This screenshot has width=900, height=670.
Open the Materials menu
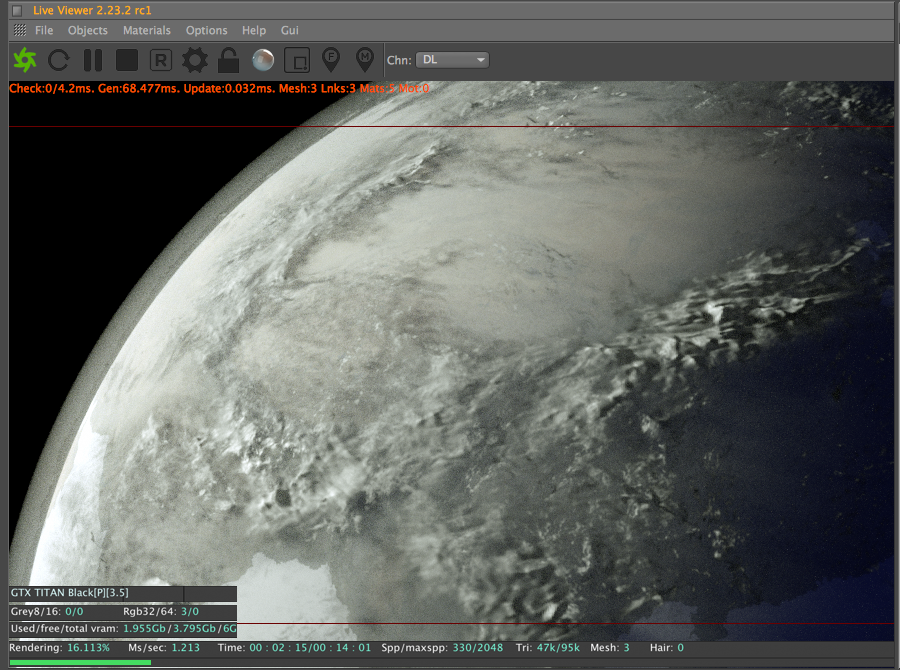(x=147, y=30)
